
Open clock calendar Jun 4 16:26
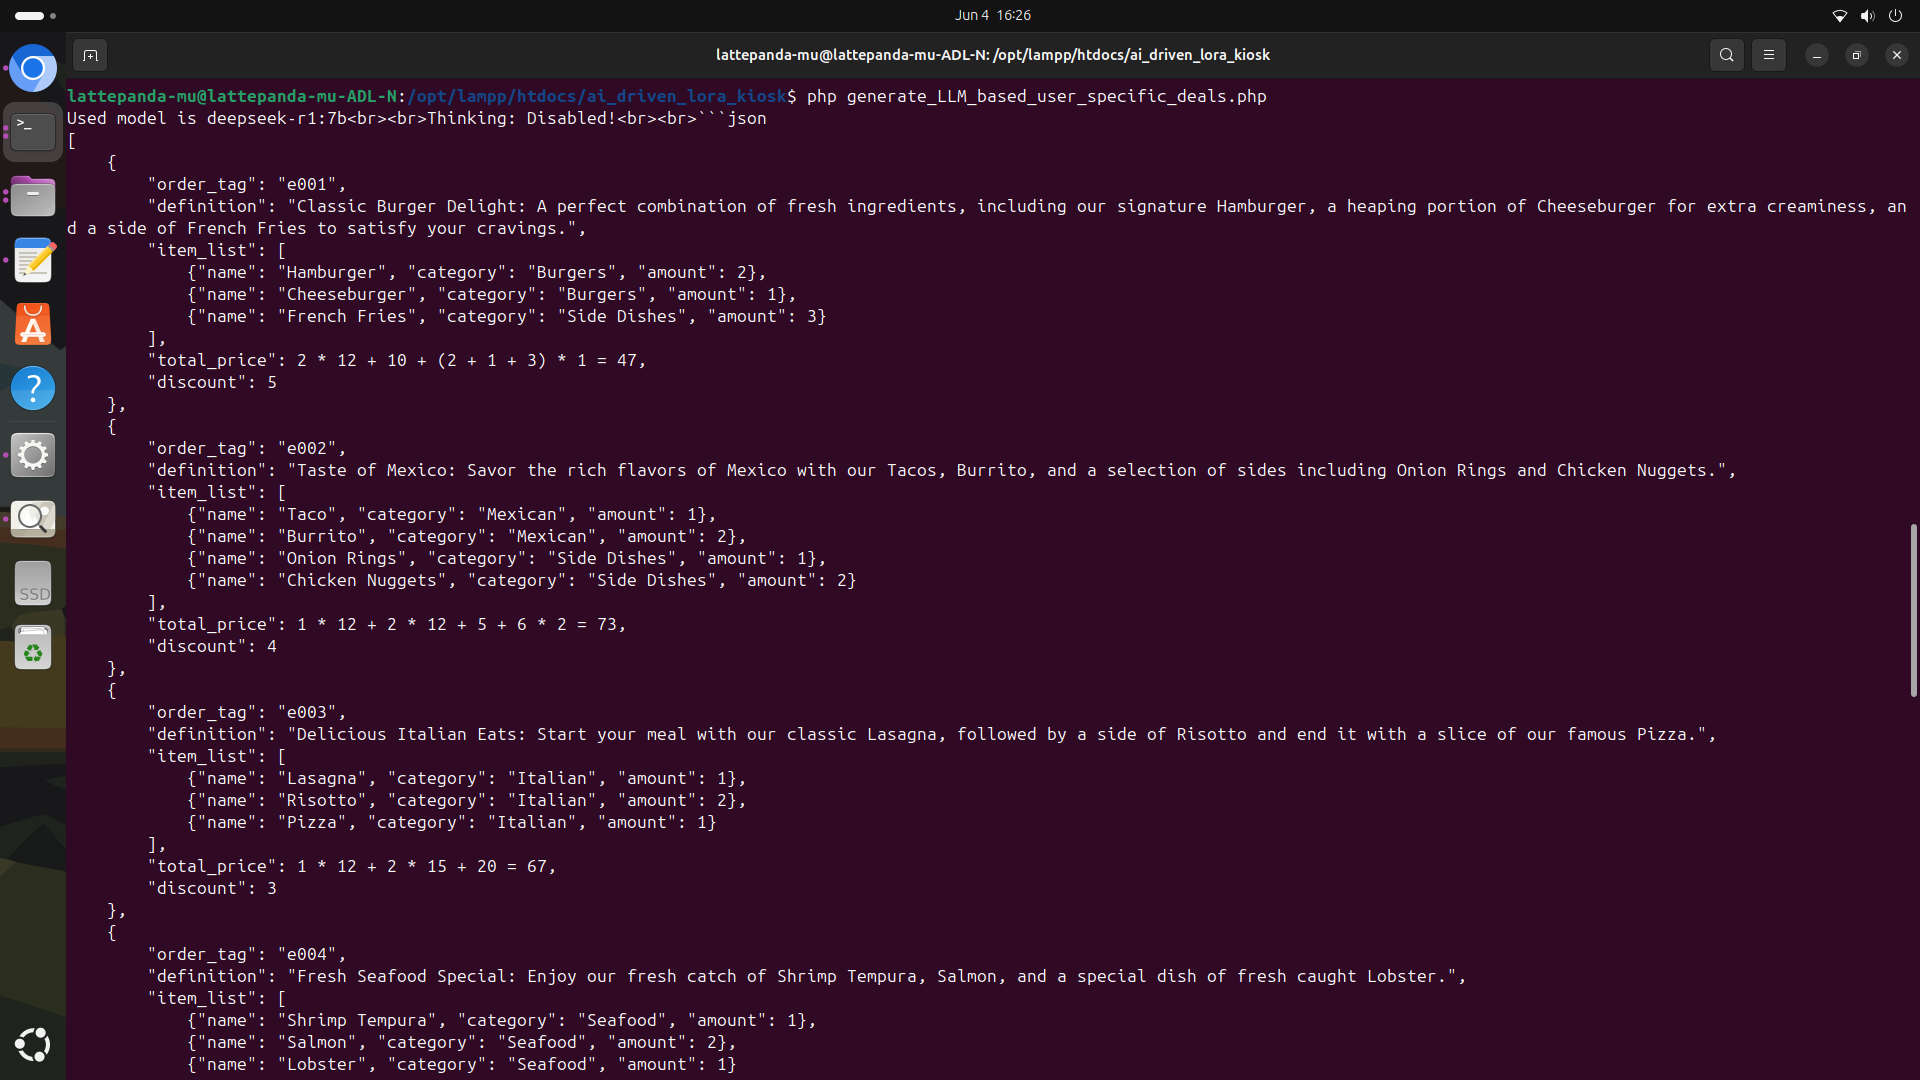pos(992,15)
